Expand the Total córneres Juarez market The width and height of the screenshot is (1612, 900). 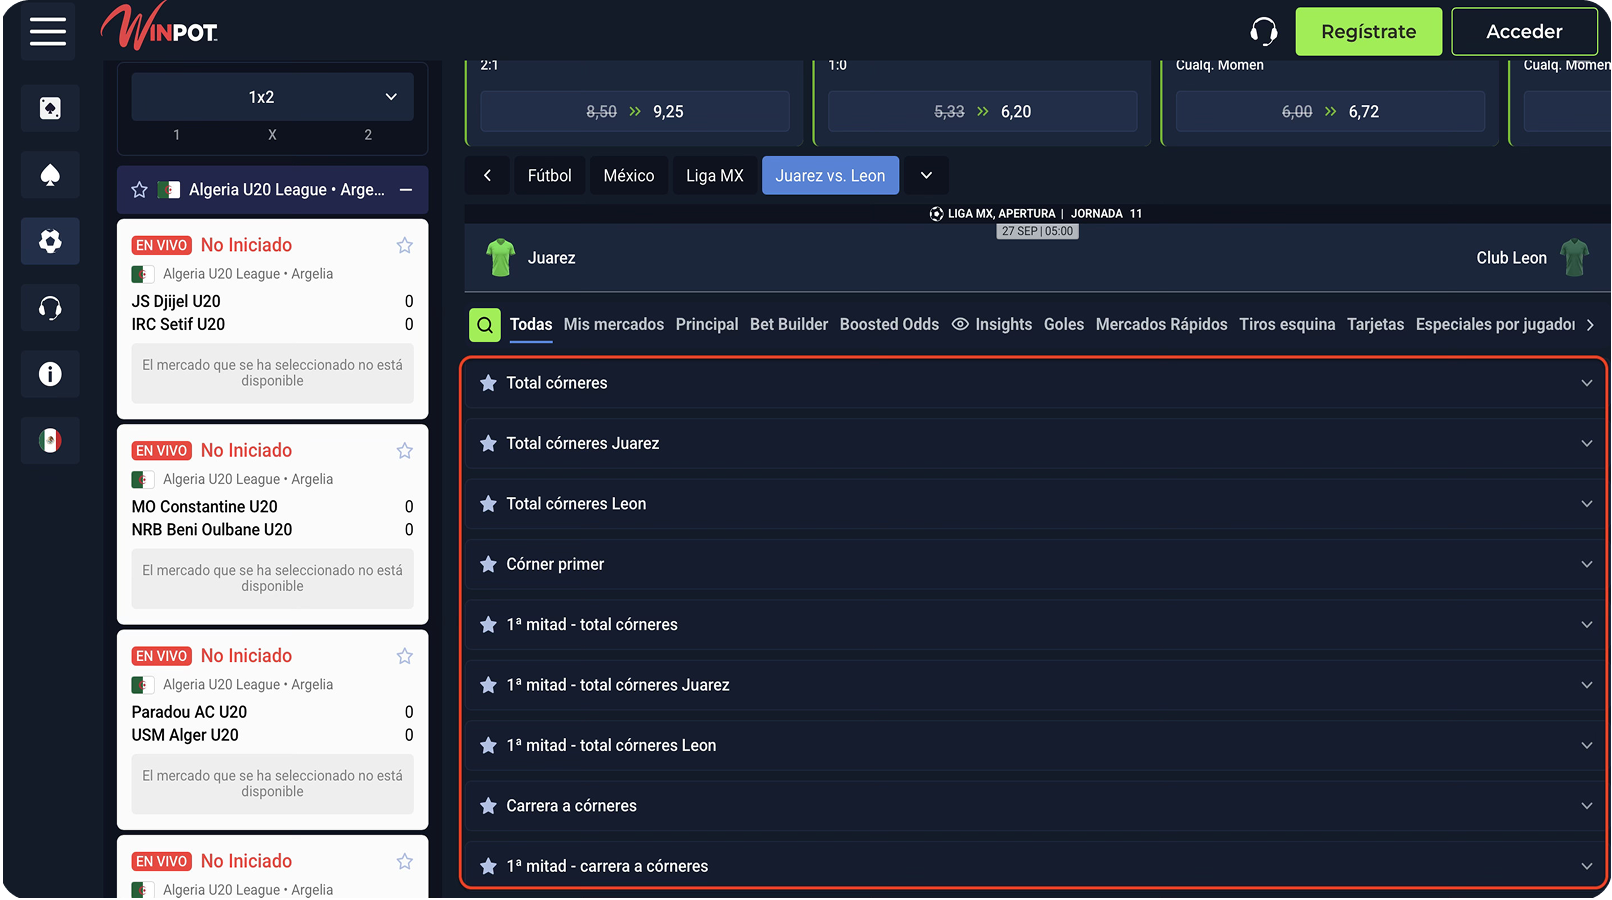click(1586, 443)
